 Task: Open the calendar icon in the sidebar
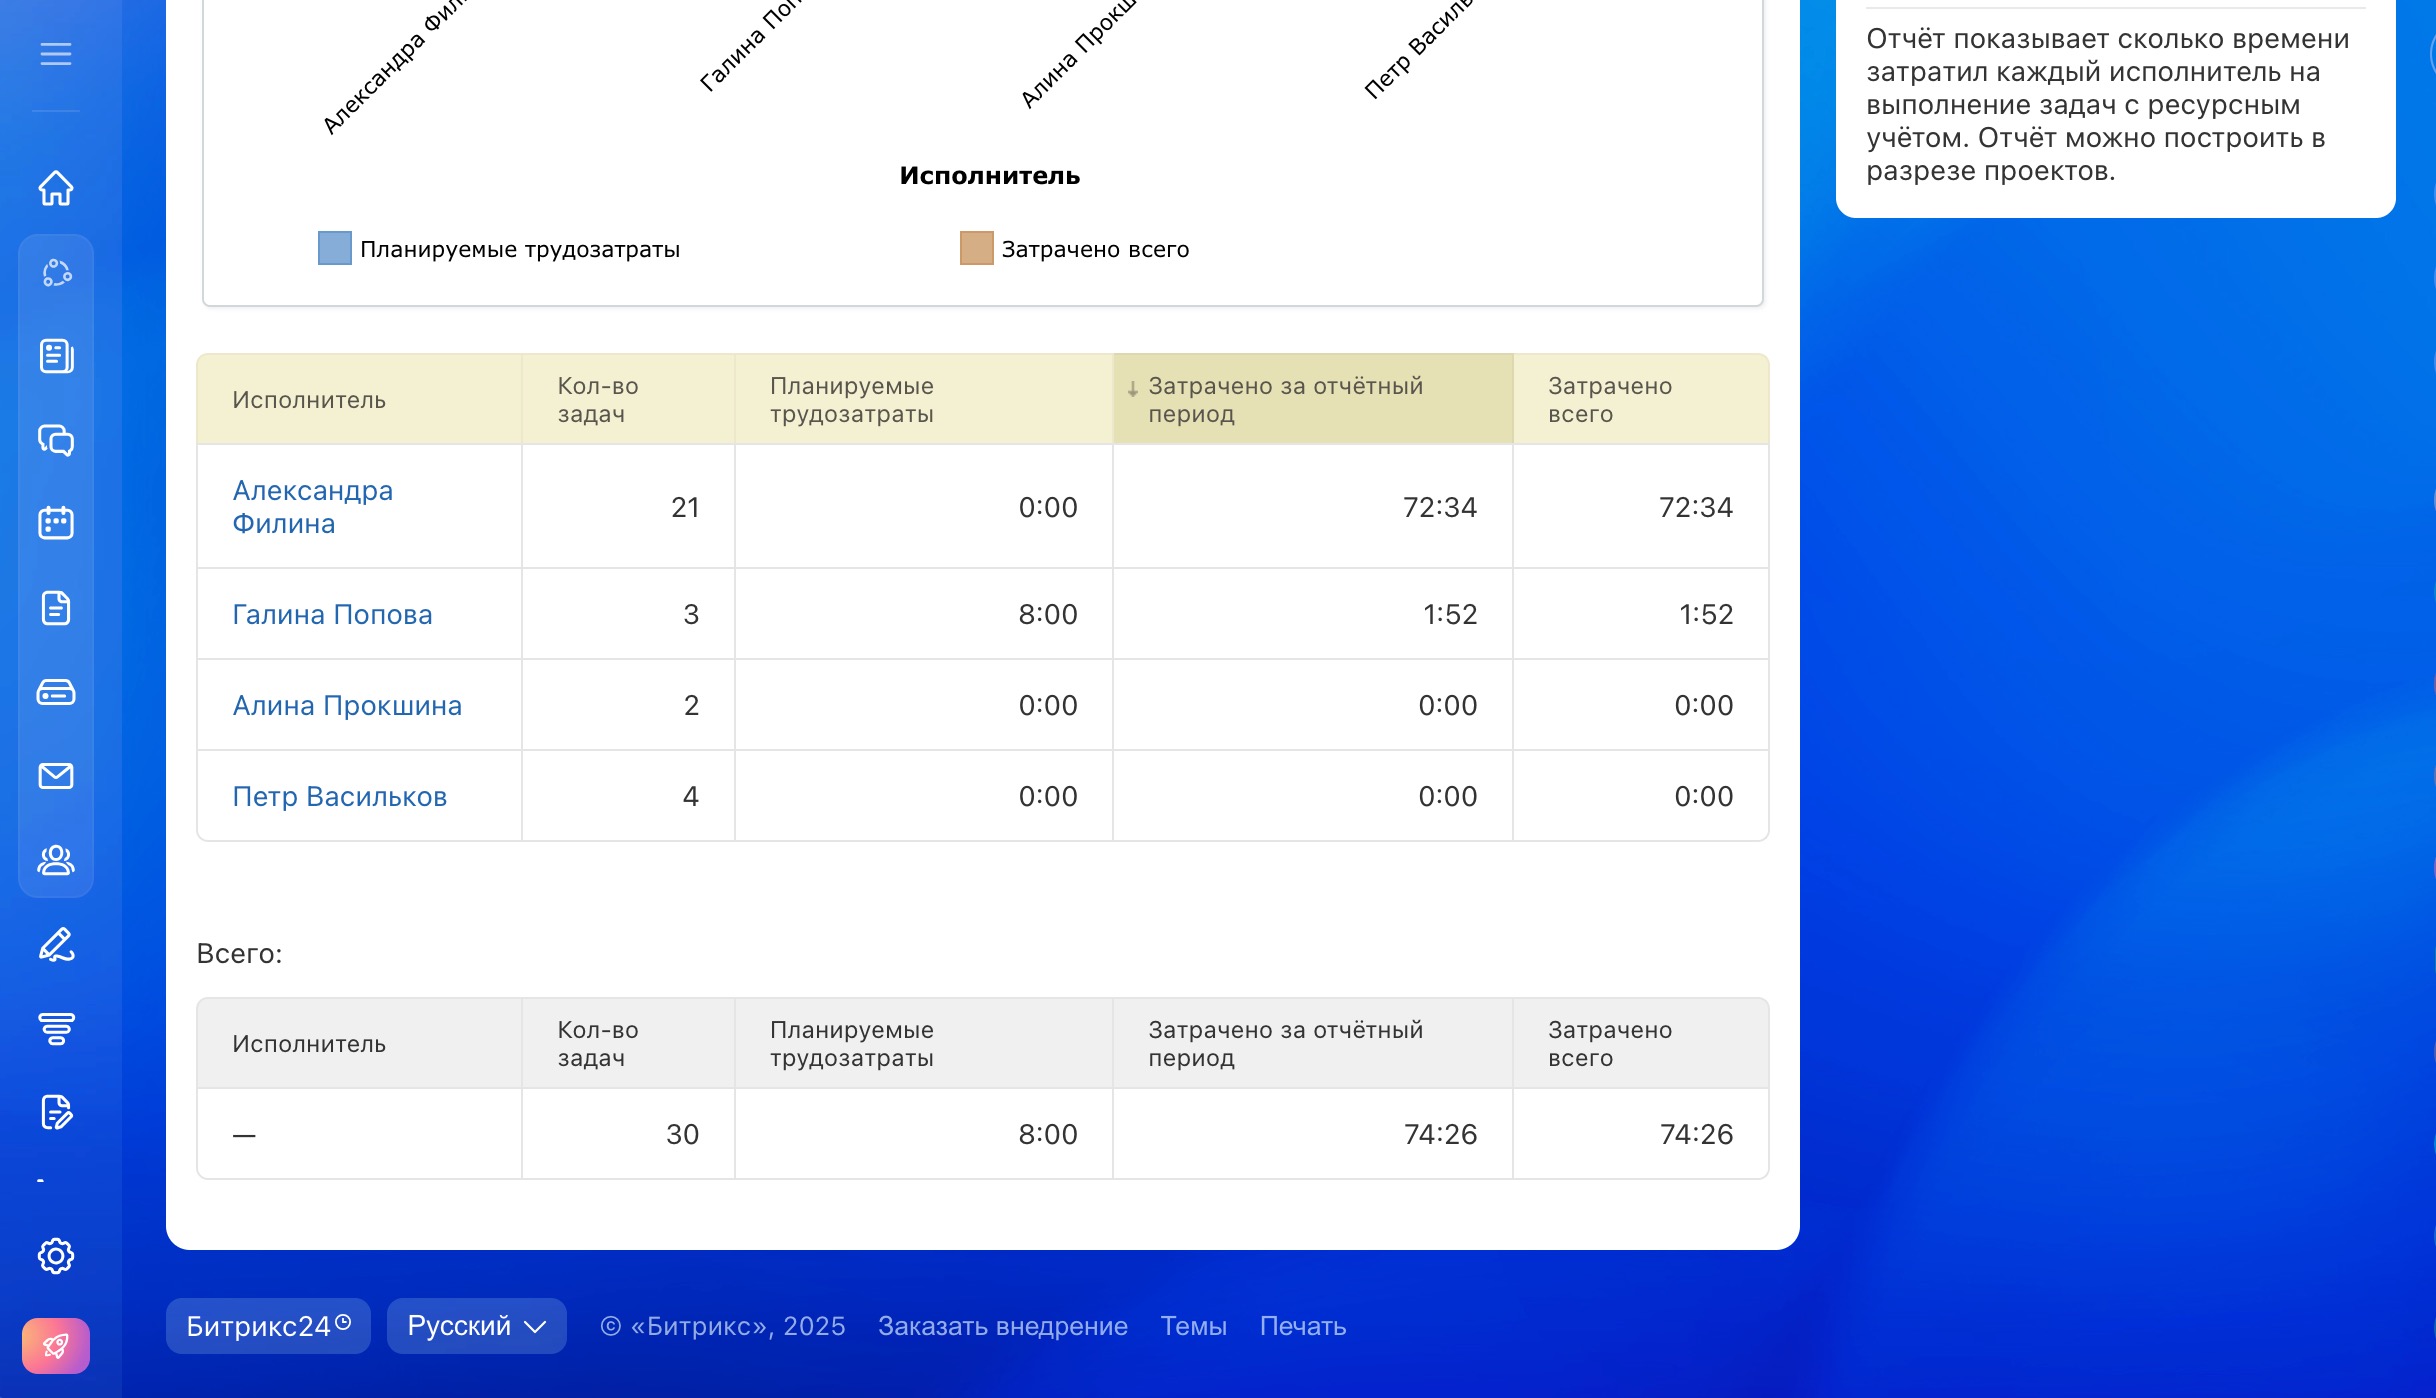(x=56, y=523)
